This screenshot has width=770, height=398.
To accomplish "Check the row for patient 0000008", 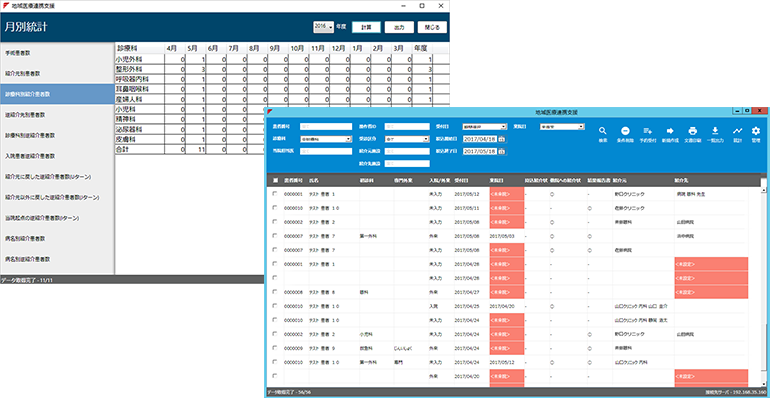I will click(275, 291).
